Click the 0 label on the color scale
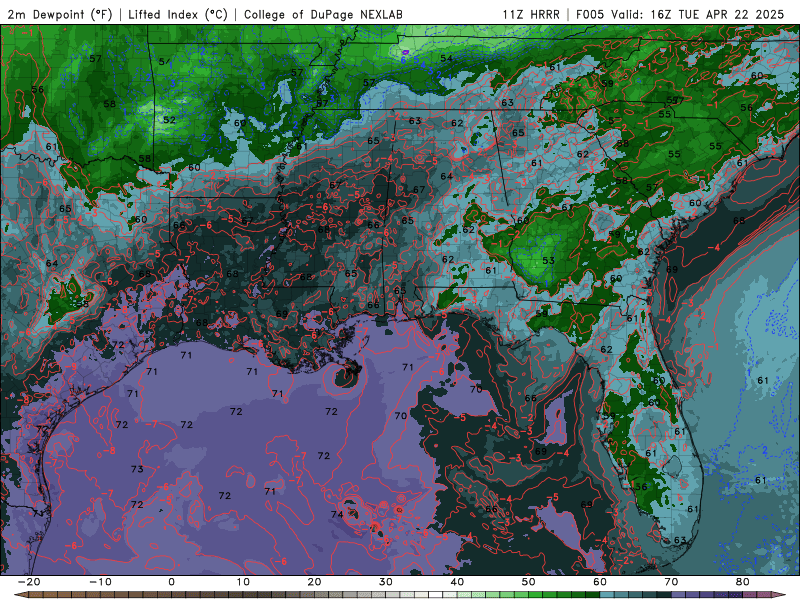The width and height of the screenshot is (800, 600). coord(171,582)
